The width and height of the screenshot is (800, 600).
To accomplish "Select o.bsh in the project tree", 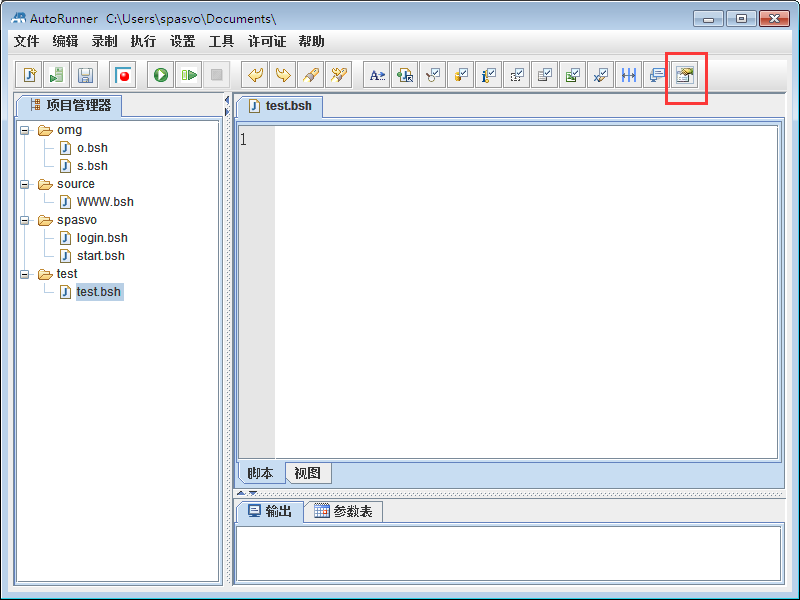I will click(92, 148).
